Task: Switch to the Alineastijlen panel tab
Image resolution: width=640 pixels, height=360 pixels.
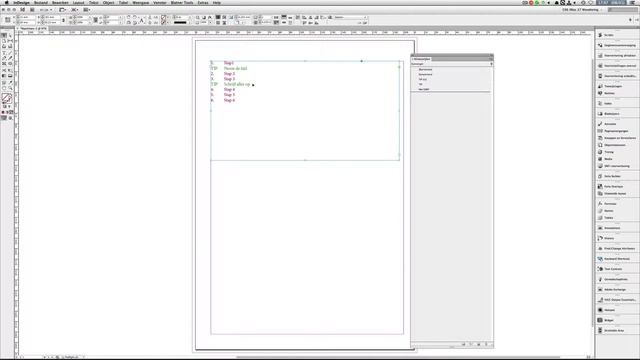Action: [421, 59]
